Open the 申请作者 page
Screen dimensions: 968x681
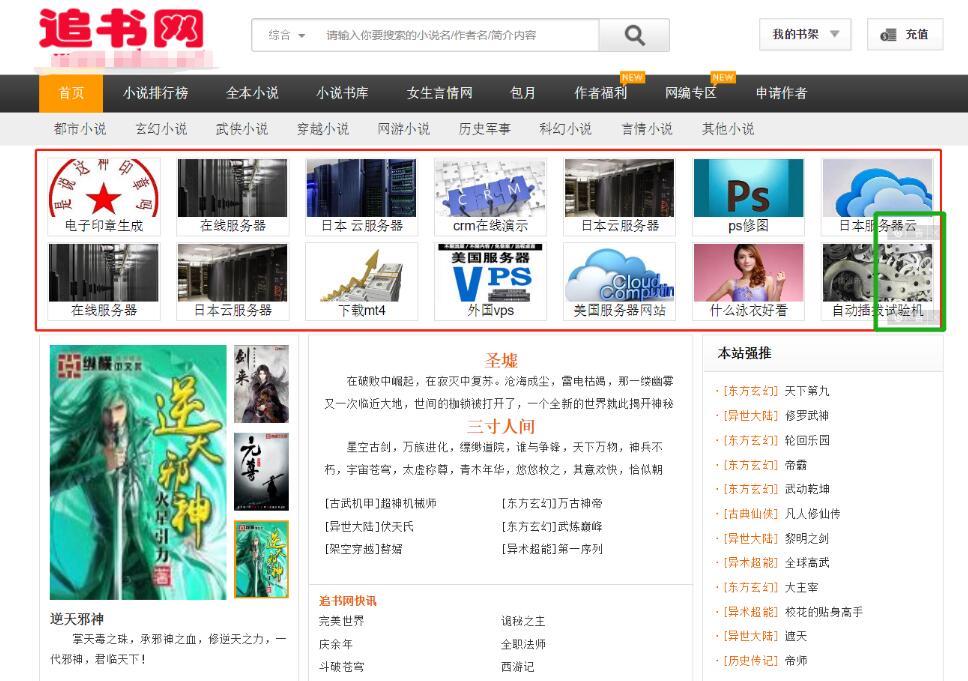click(781, 93)
